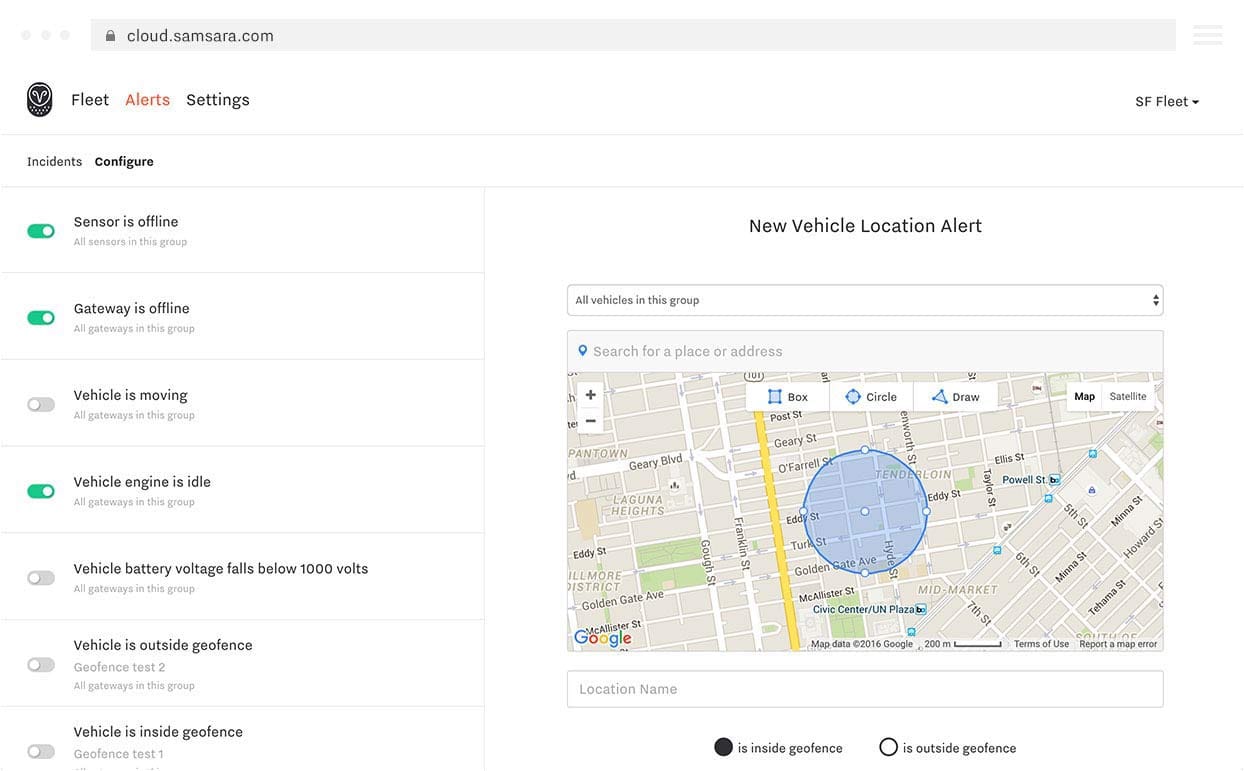The height and width of the screenshot is (771, 1244).
Task: Open the SF Fleet group dropdown
Action: tap(1167, 101)
